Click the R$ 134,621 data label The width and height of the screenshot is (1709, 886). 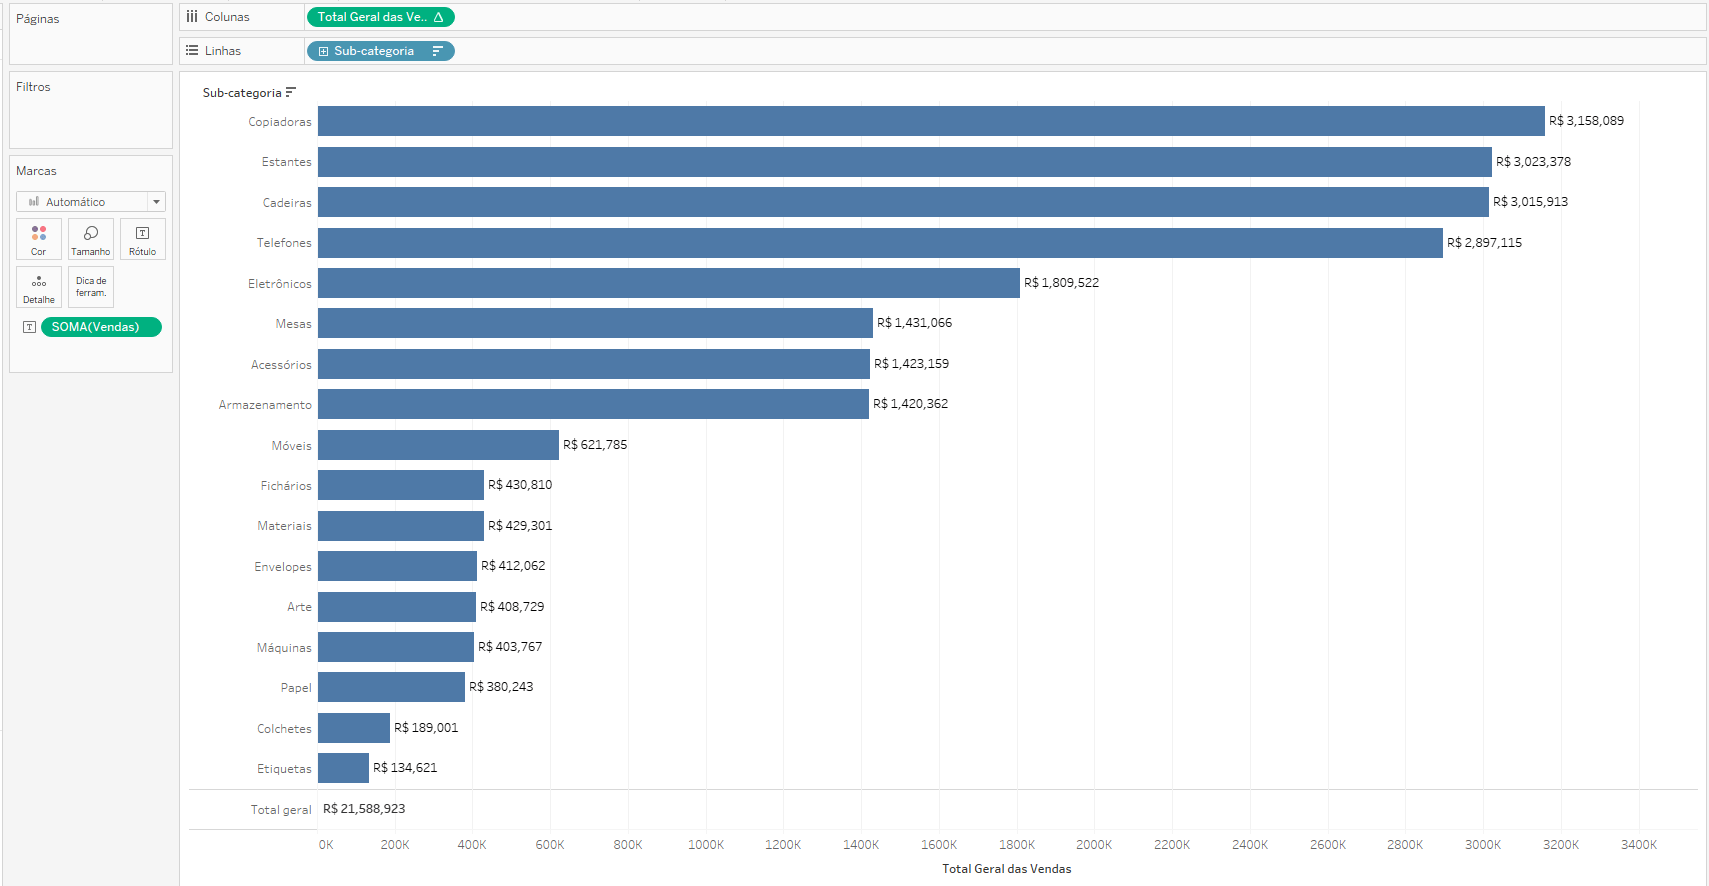(x=405, y=768)
